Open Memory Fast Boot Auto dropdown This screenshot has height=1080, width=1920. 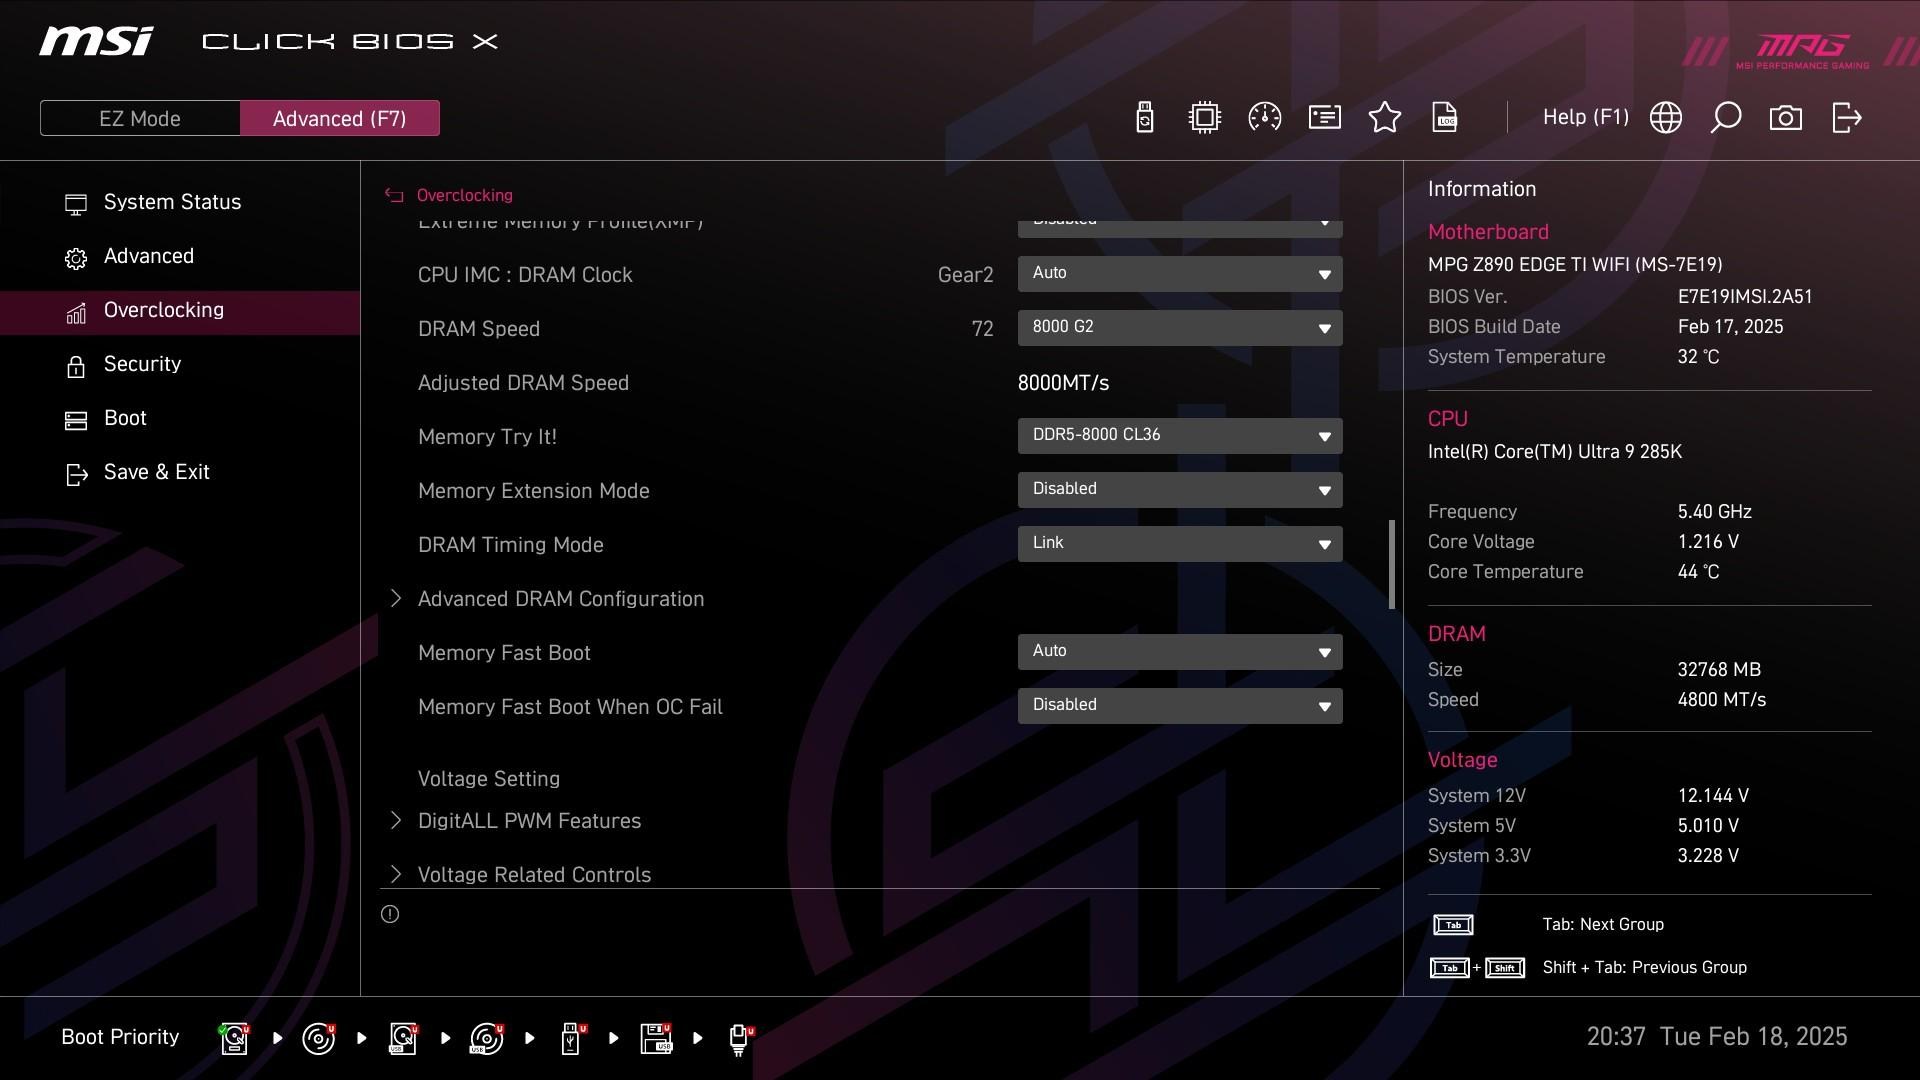coord(1180,651)
